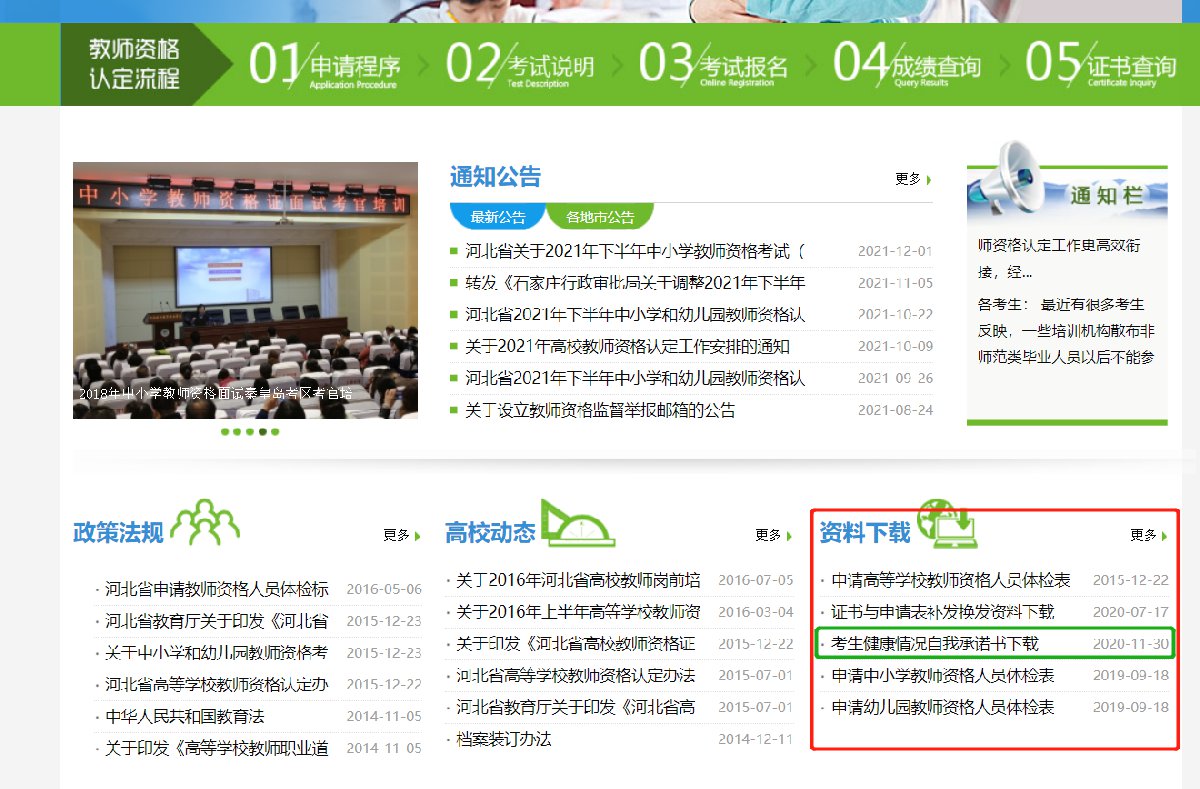Open the notice dated 2021-10-22
Image resolution: width=1200 pixels, height=789 pixels.
(635, 315)
